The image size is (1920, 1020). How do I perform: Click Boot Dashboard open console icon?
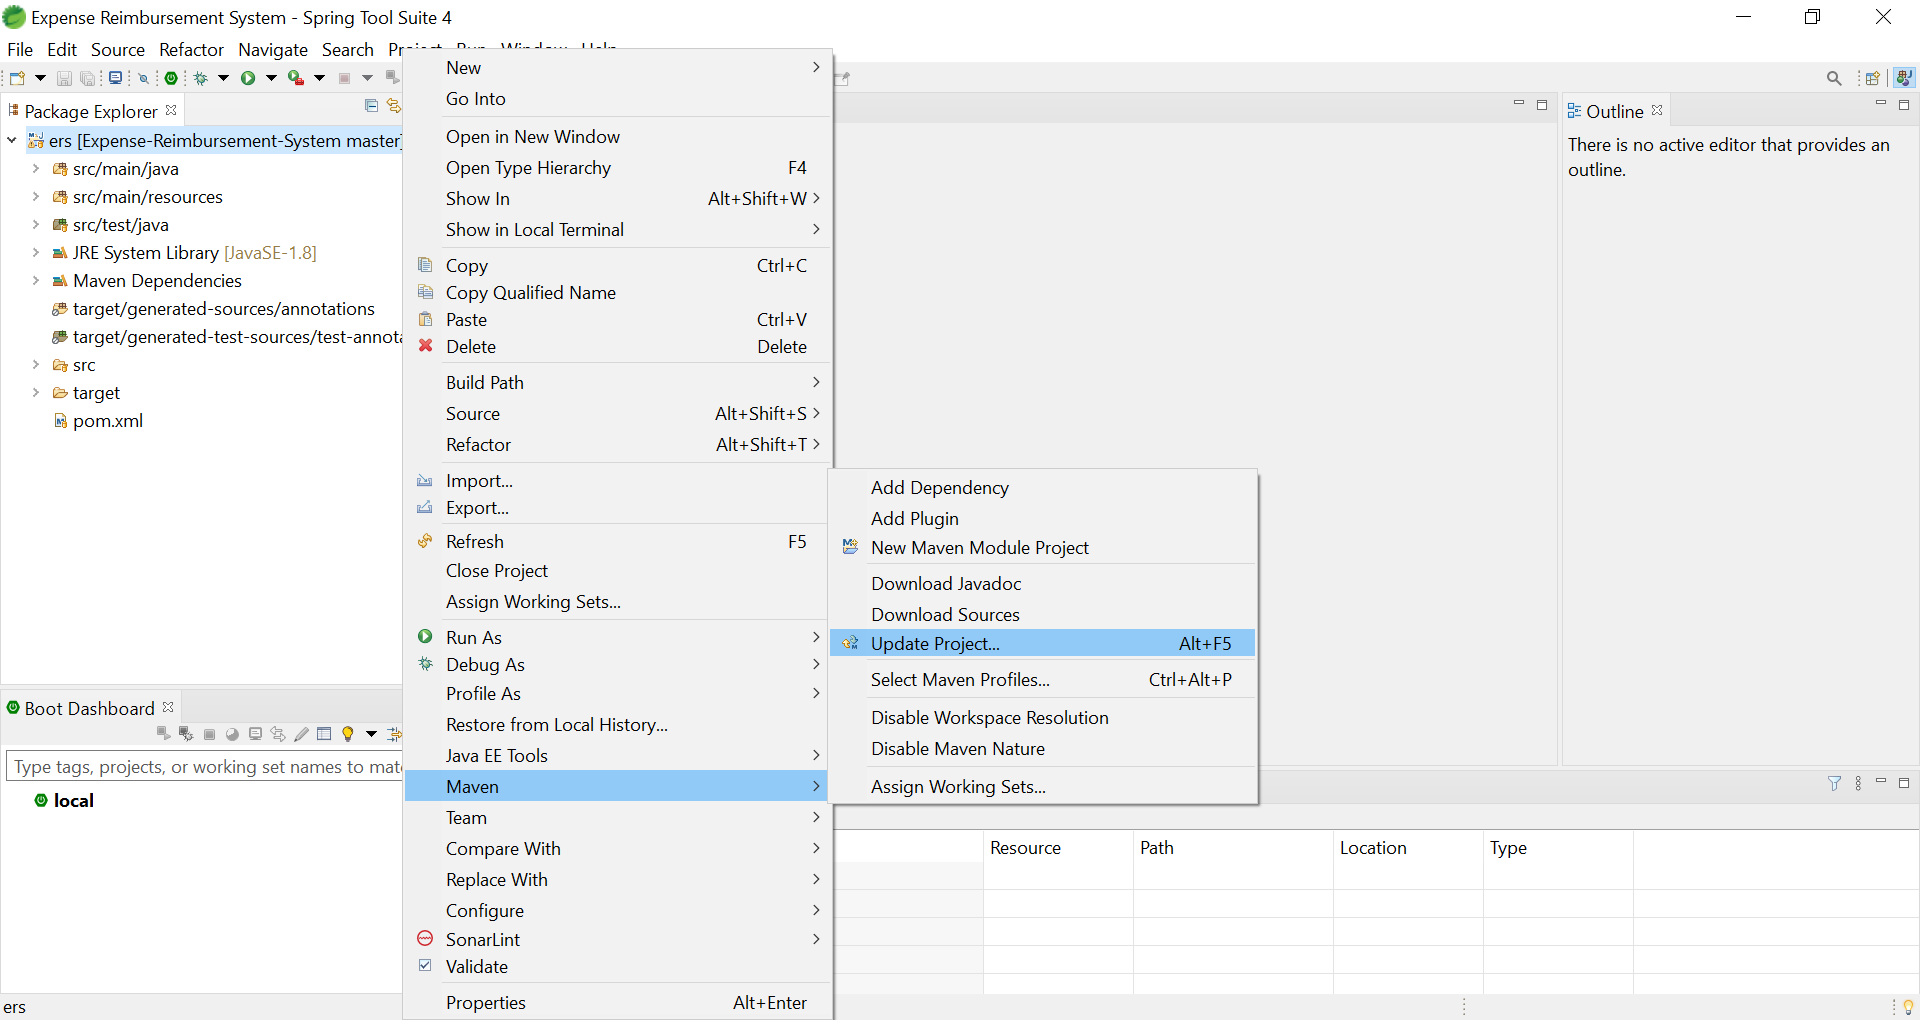point(255,733)
